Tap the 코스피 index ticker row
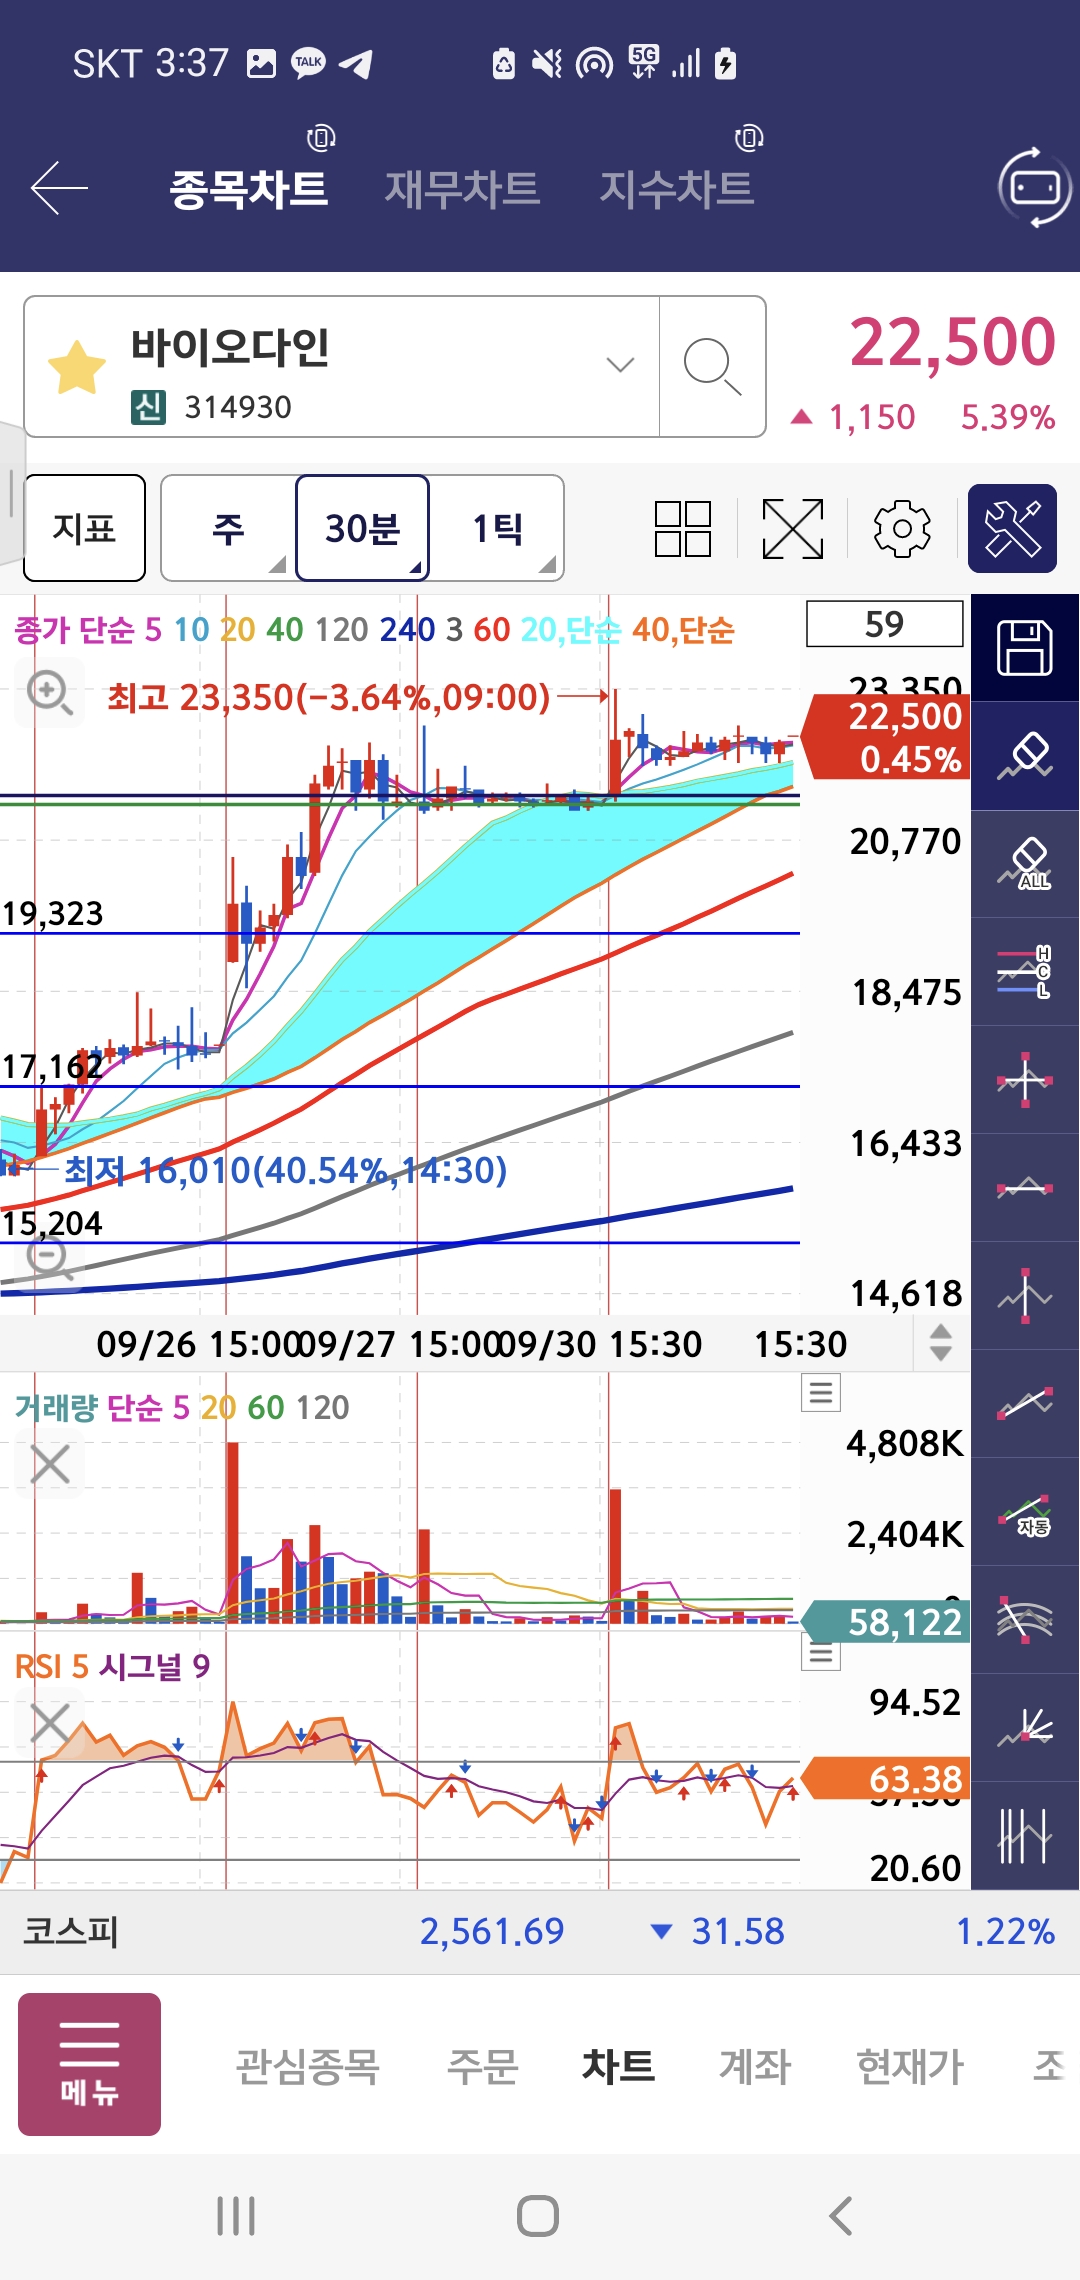The height and width of the screenshot is (2280, 1080). pyautogui.click(x=540, y=1931)
